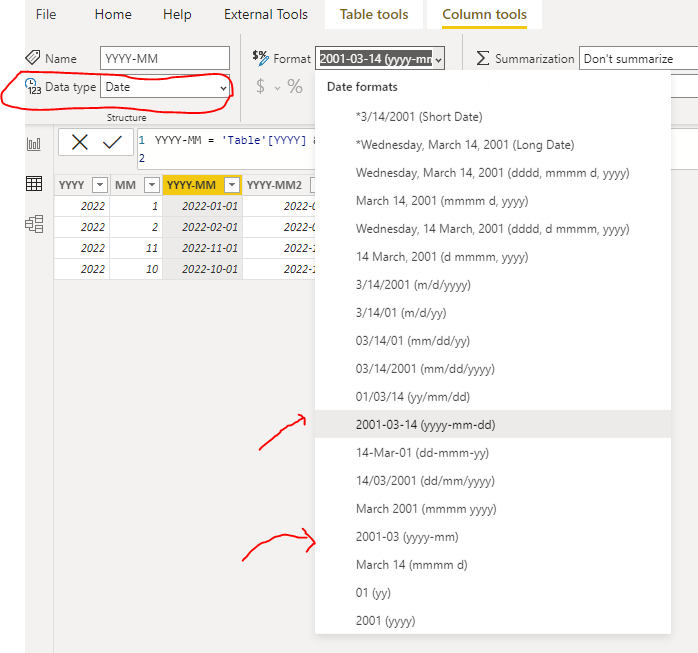The height and width of the screenshot is (653, 698).
Task: Select the MM column header
Action: tap(125, 185)
